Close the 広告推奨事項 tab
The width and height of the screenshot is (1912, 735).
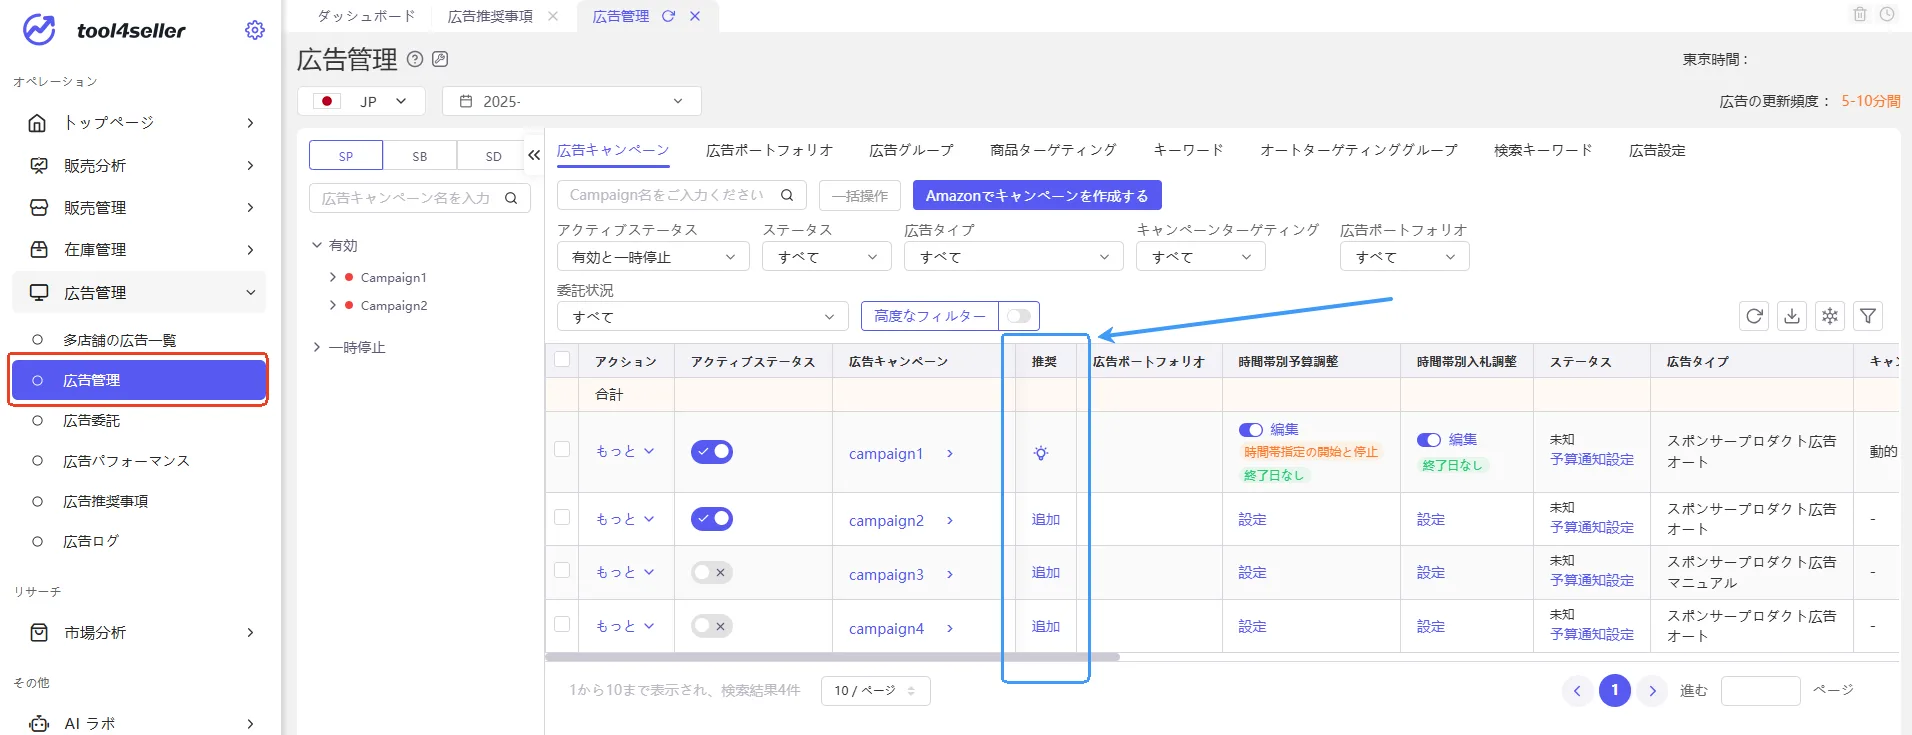pos(553,16)
